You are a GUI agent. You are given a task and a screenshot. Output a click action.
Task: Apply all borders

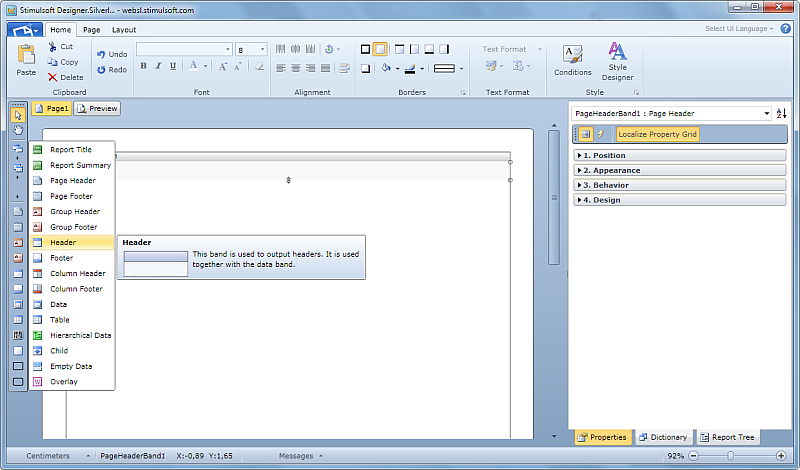click(x=365, y=49)
